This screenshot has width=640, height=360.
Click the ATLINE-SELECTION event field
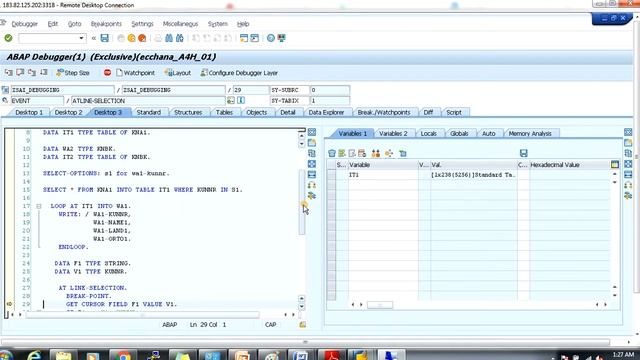click(x=148, y=100)
